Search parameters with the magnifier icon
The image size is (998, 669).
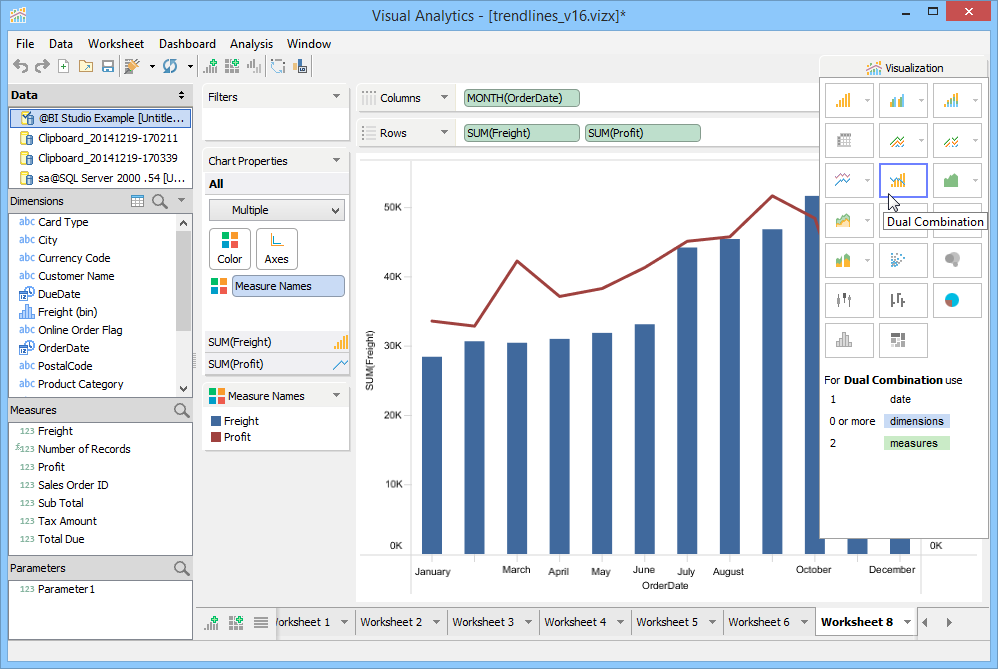coord(181,568)
